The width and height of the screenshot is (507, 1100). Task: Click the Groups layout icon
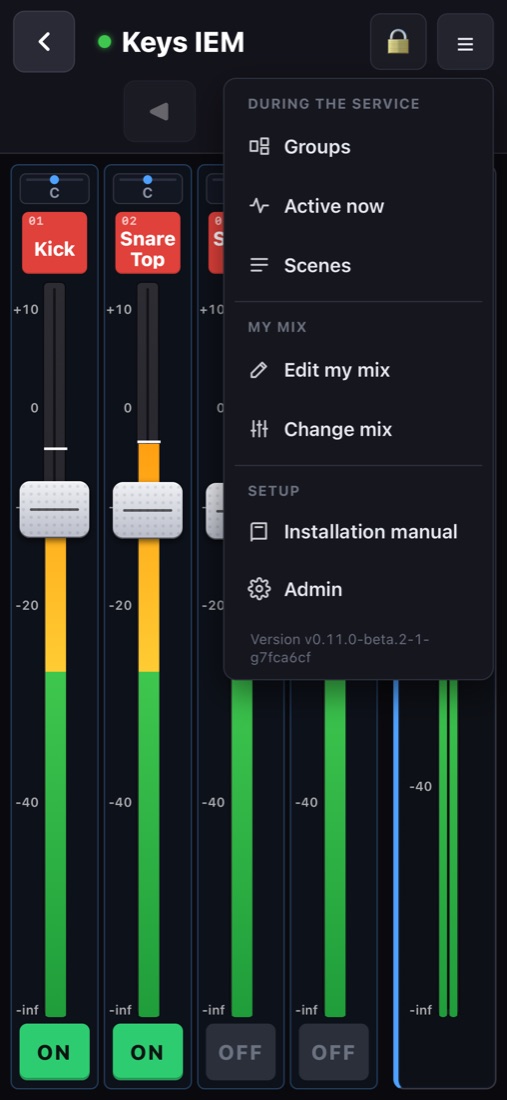point(259,147)
